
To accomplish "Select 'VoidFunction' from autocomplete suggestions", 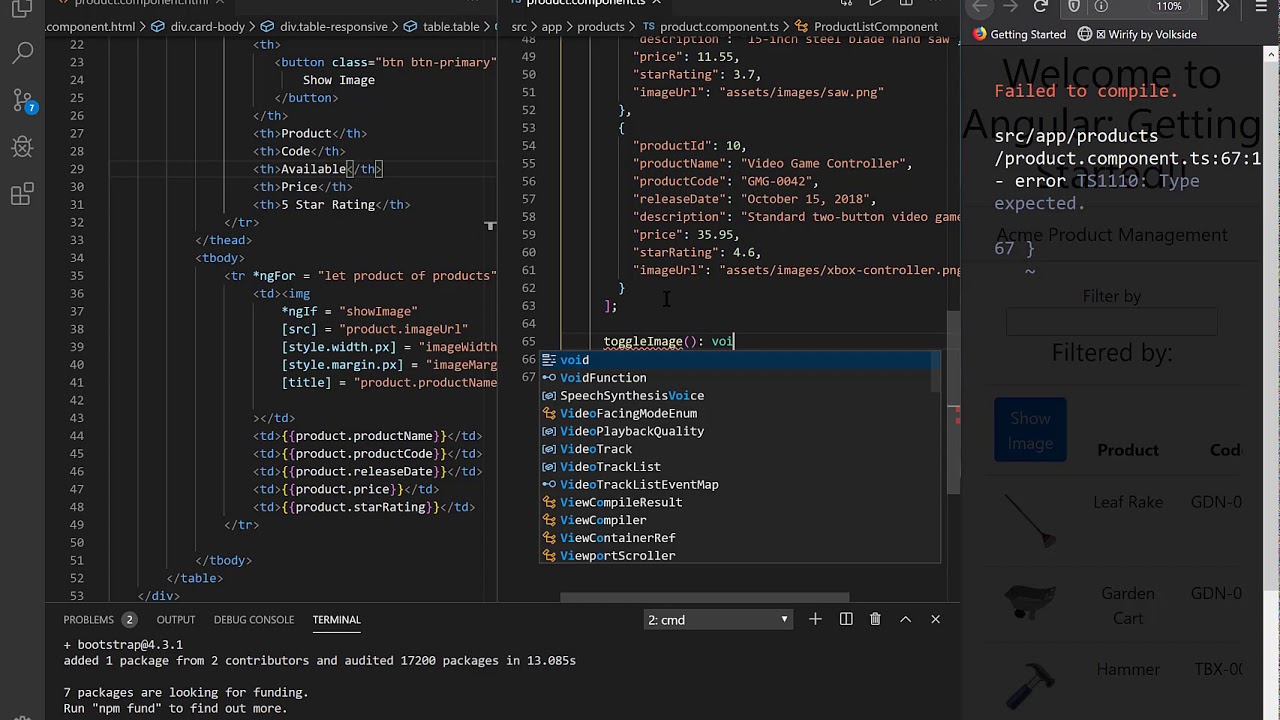I will tap(603, 378).
